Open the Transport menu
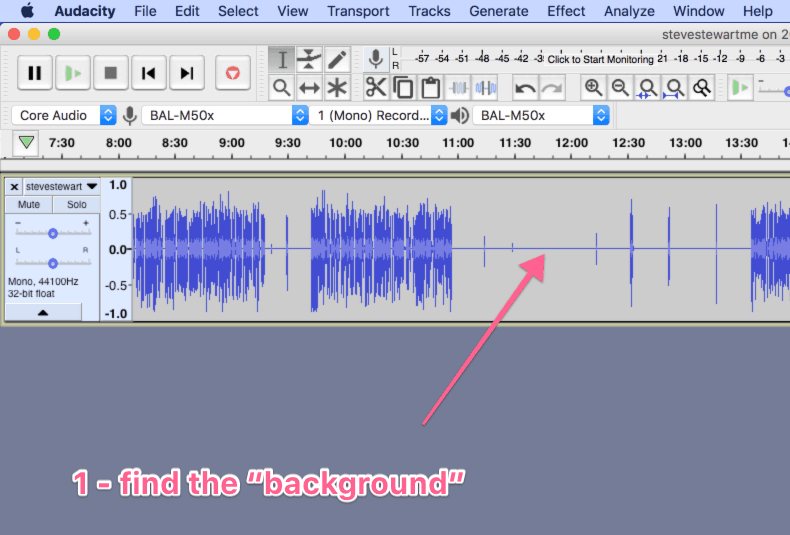790x535 pixels. [358, 11]
